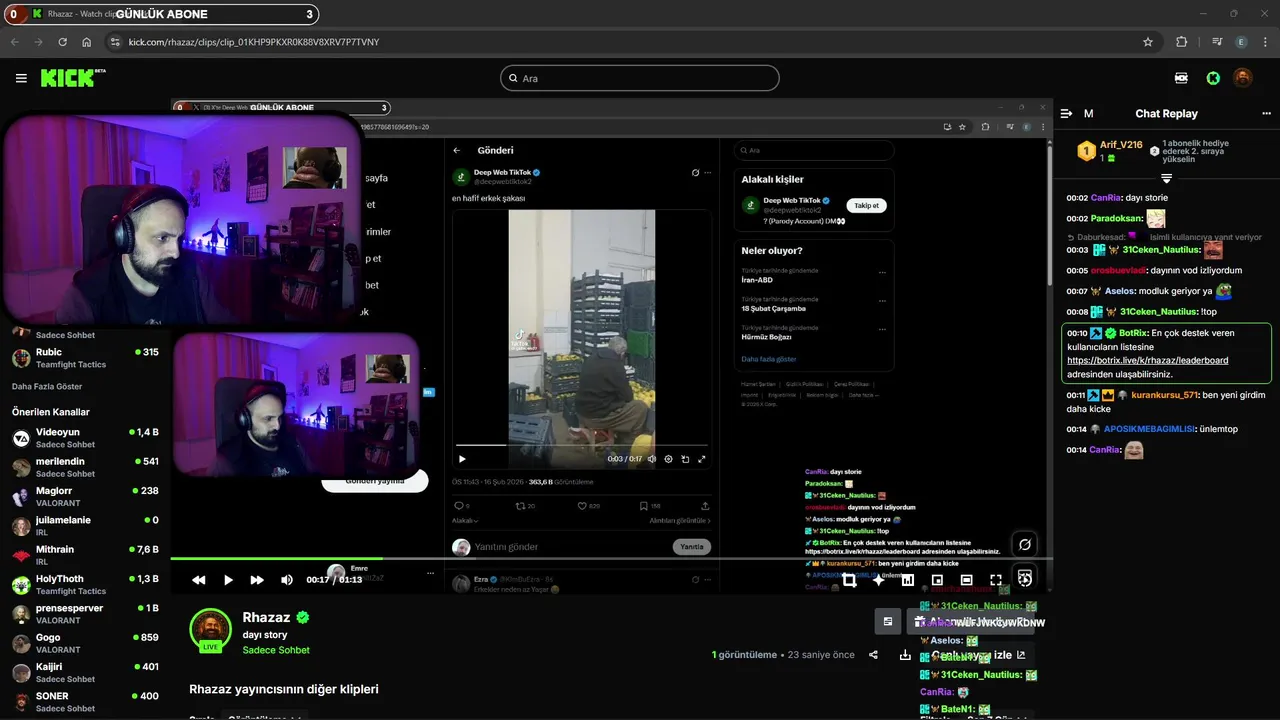Bookmark this page with the star
This screenshot has width=1280, height=720.
point(1148,42)
